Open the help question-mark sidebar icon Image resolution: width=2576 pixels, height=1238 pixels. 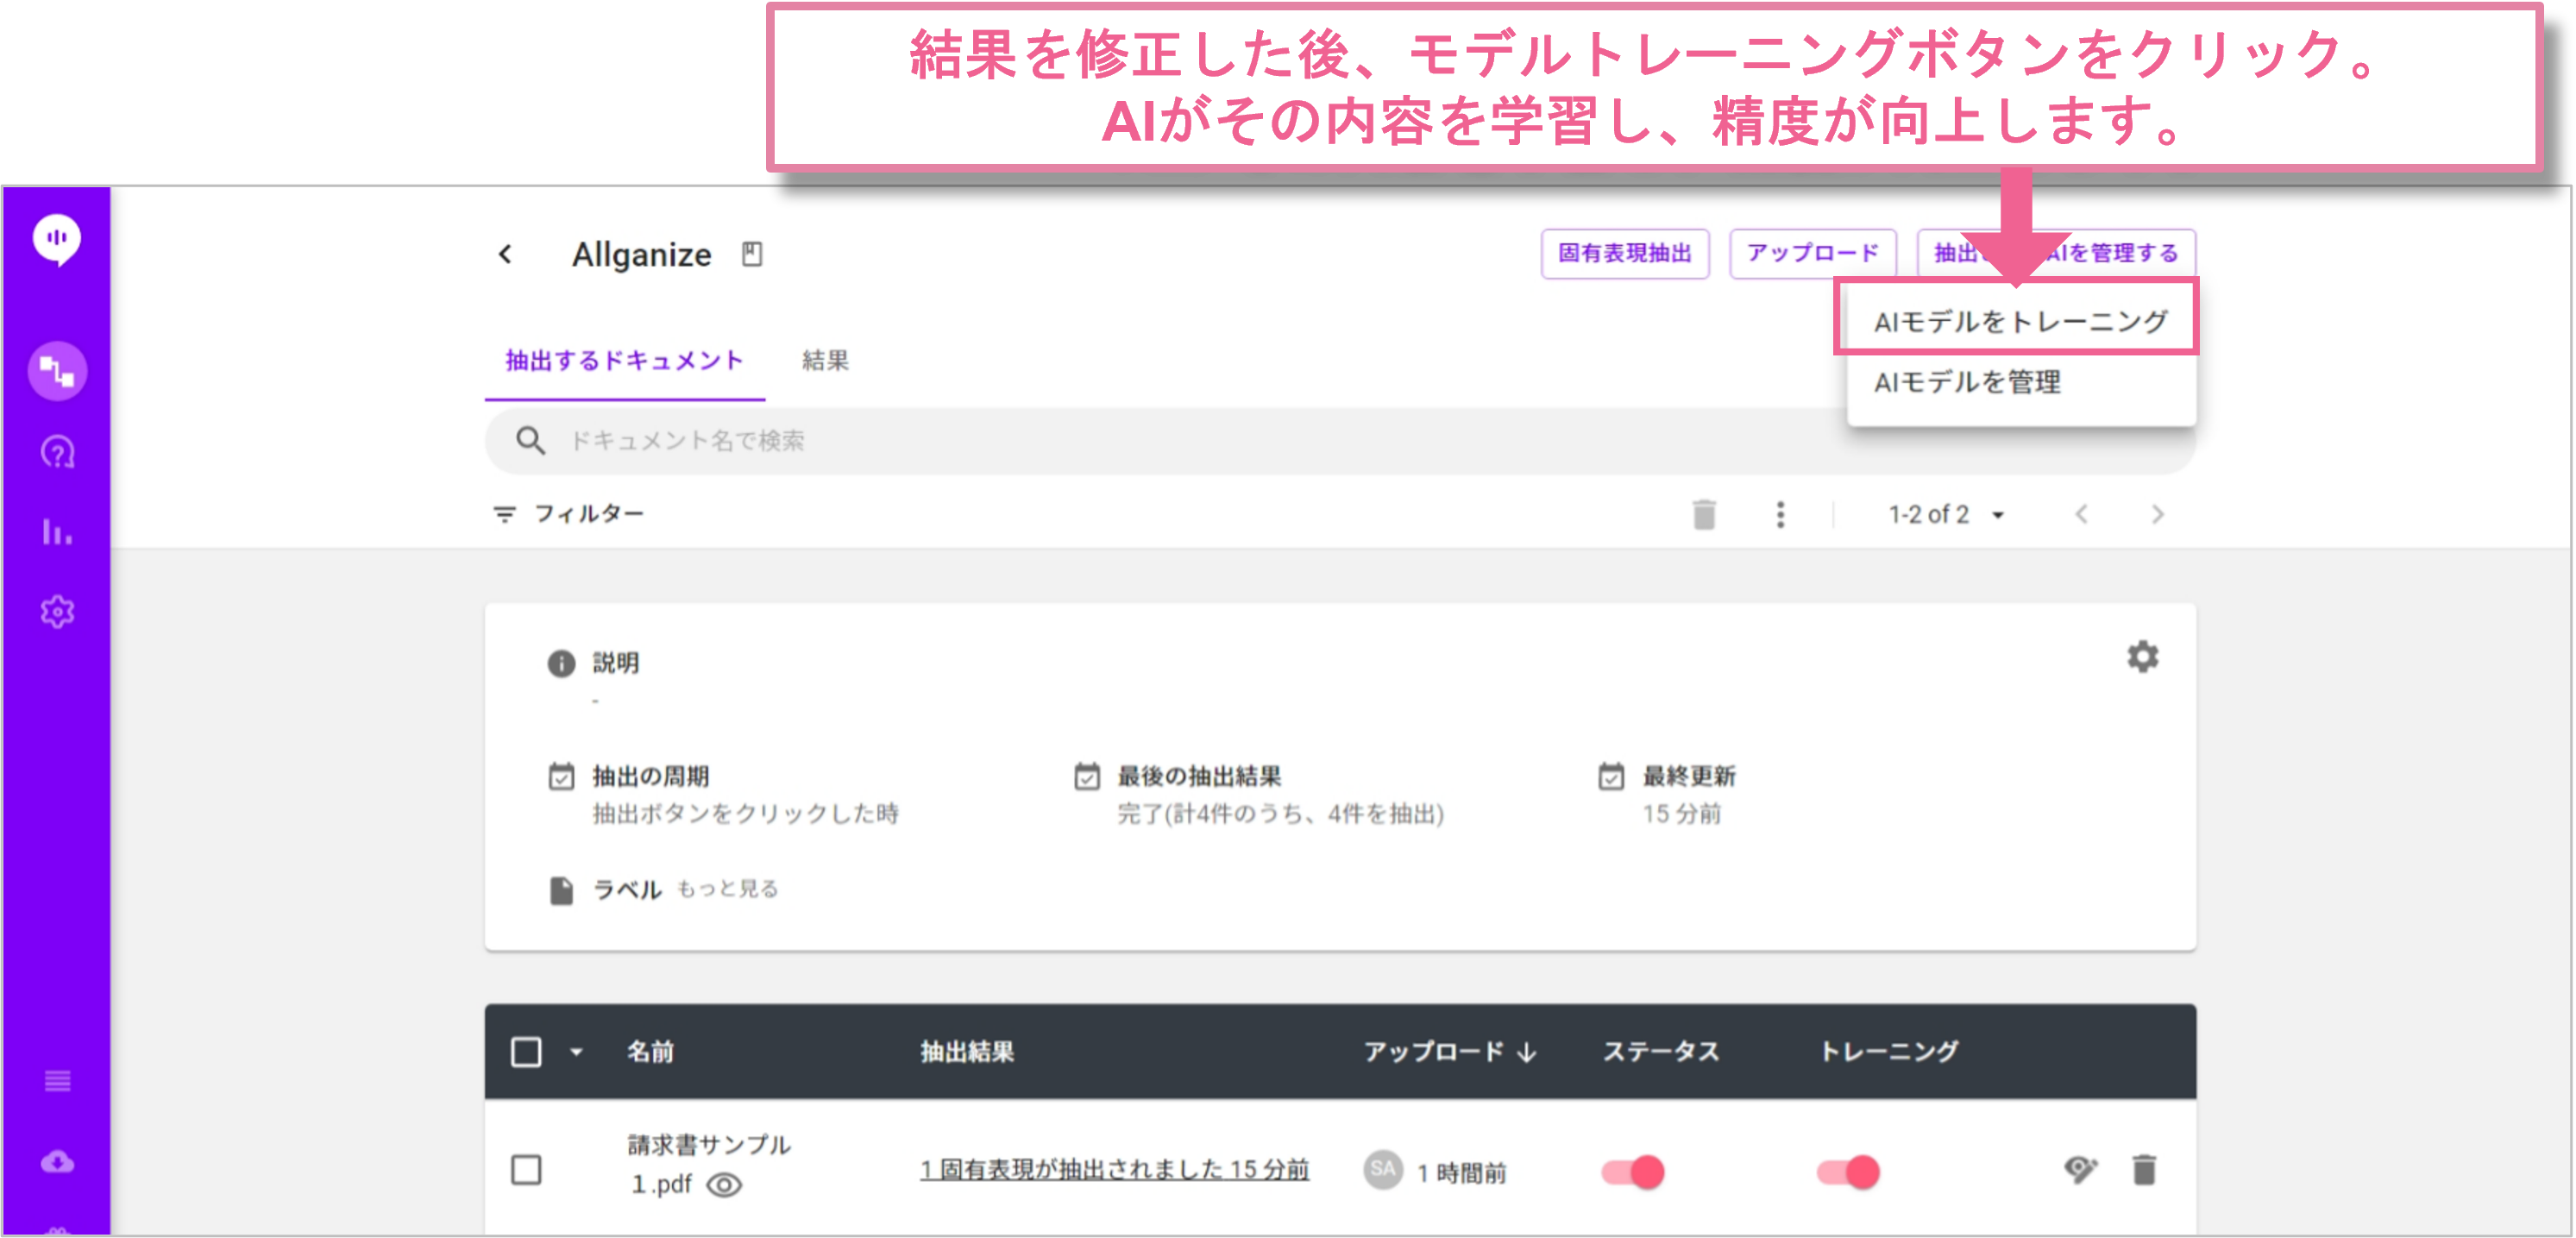(57, 453)
